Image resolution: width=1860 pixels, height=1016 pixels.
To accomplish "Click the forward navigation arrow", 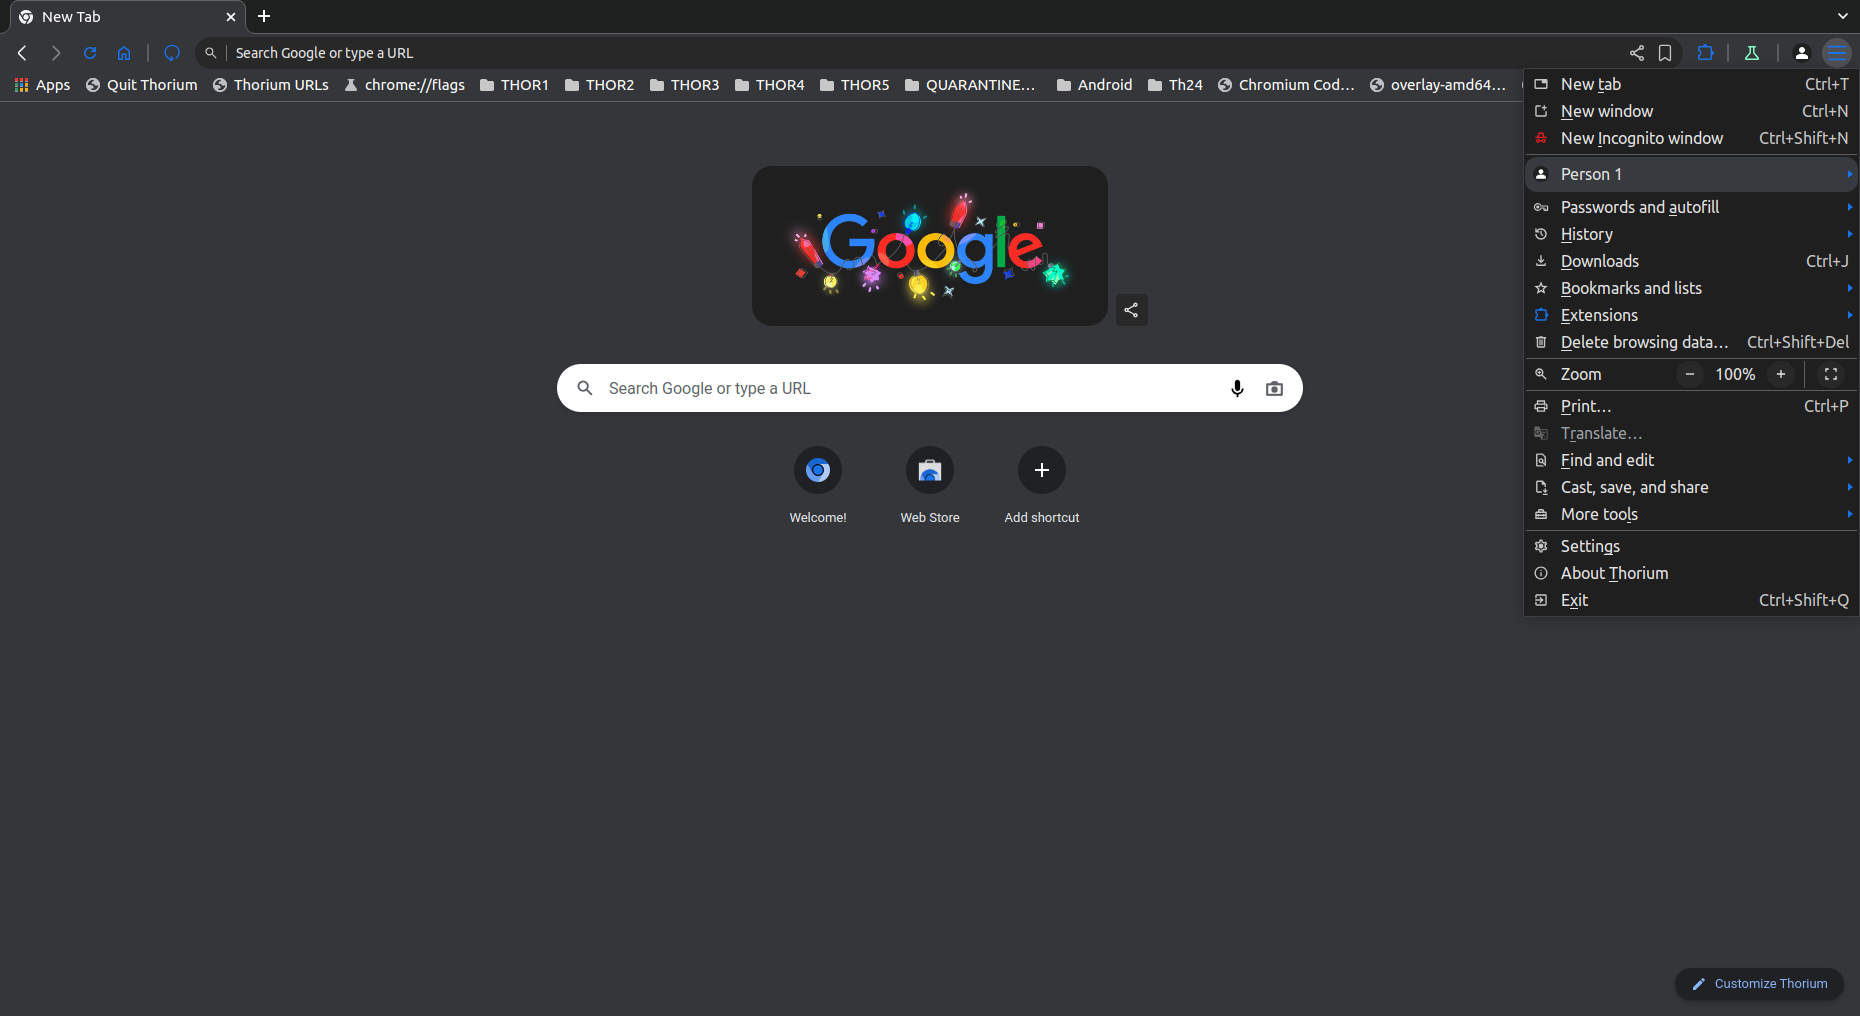I will click(56, 53).
